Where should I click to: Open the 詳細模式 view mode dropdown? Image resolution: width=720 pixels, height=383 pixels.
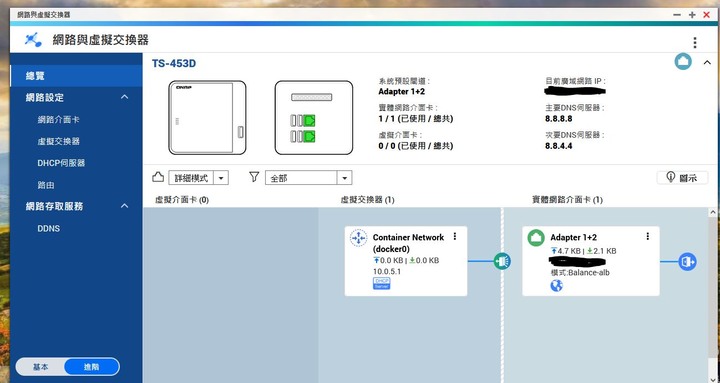[x=198, y=178]
